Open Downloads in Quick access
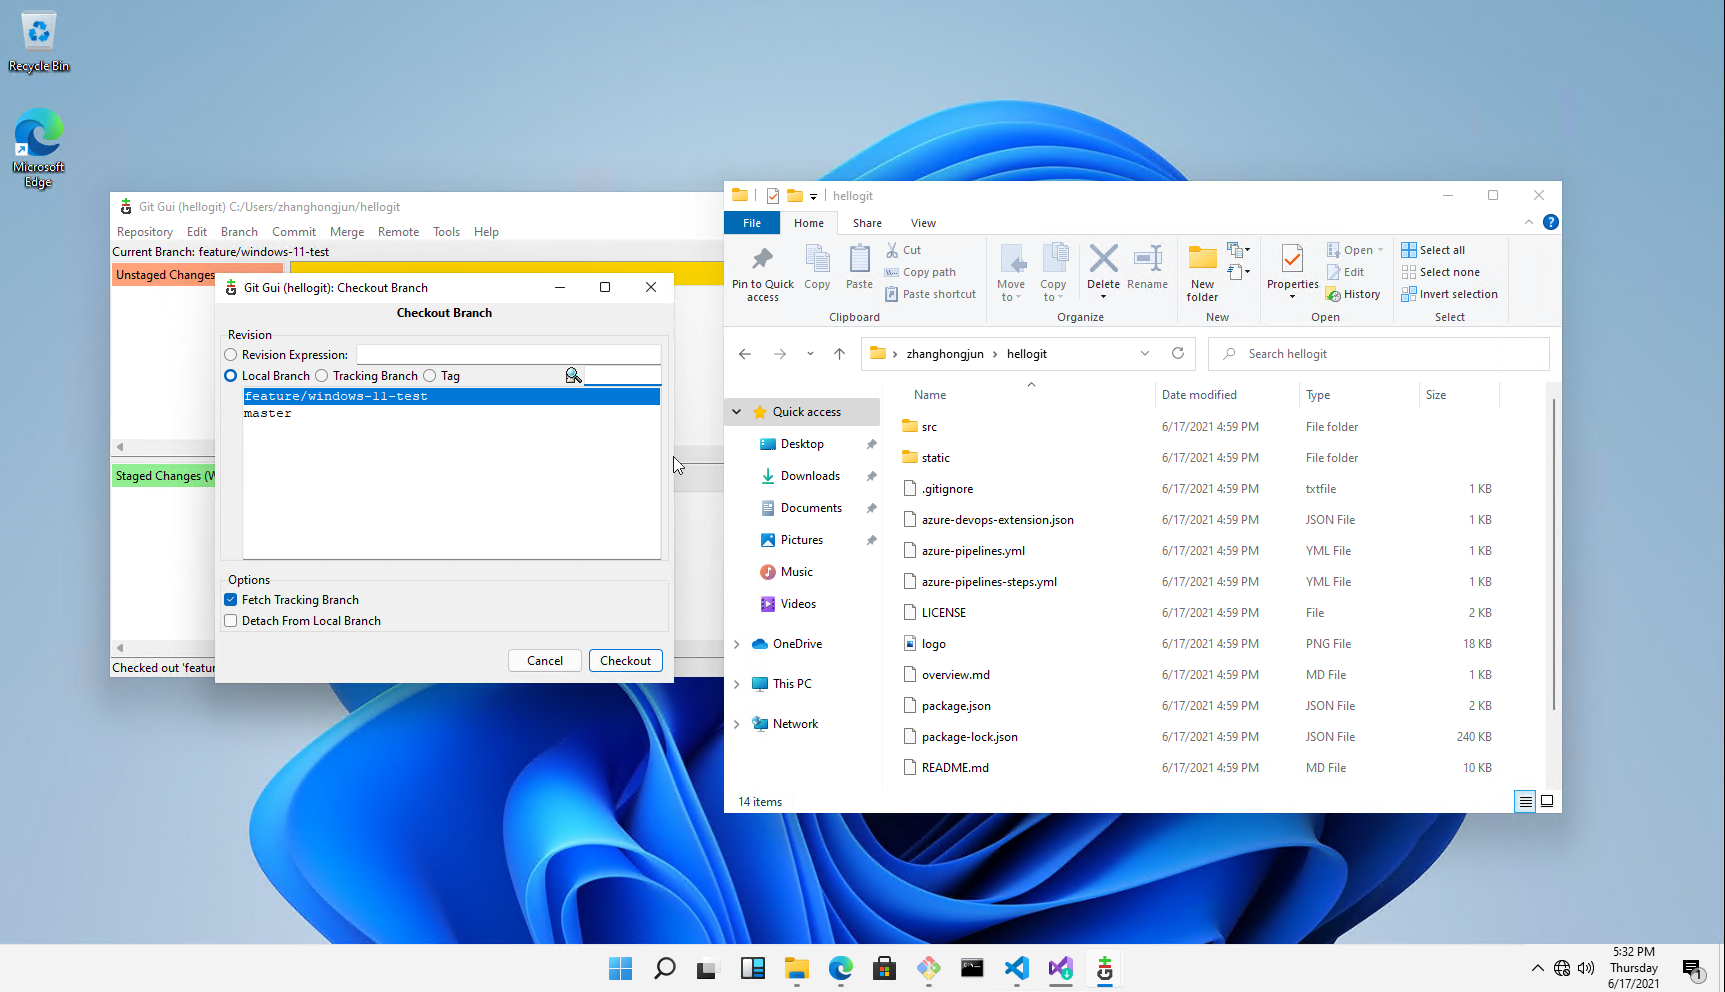 [810, 476]
